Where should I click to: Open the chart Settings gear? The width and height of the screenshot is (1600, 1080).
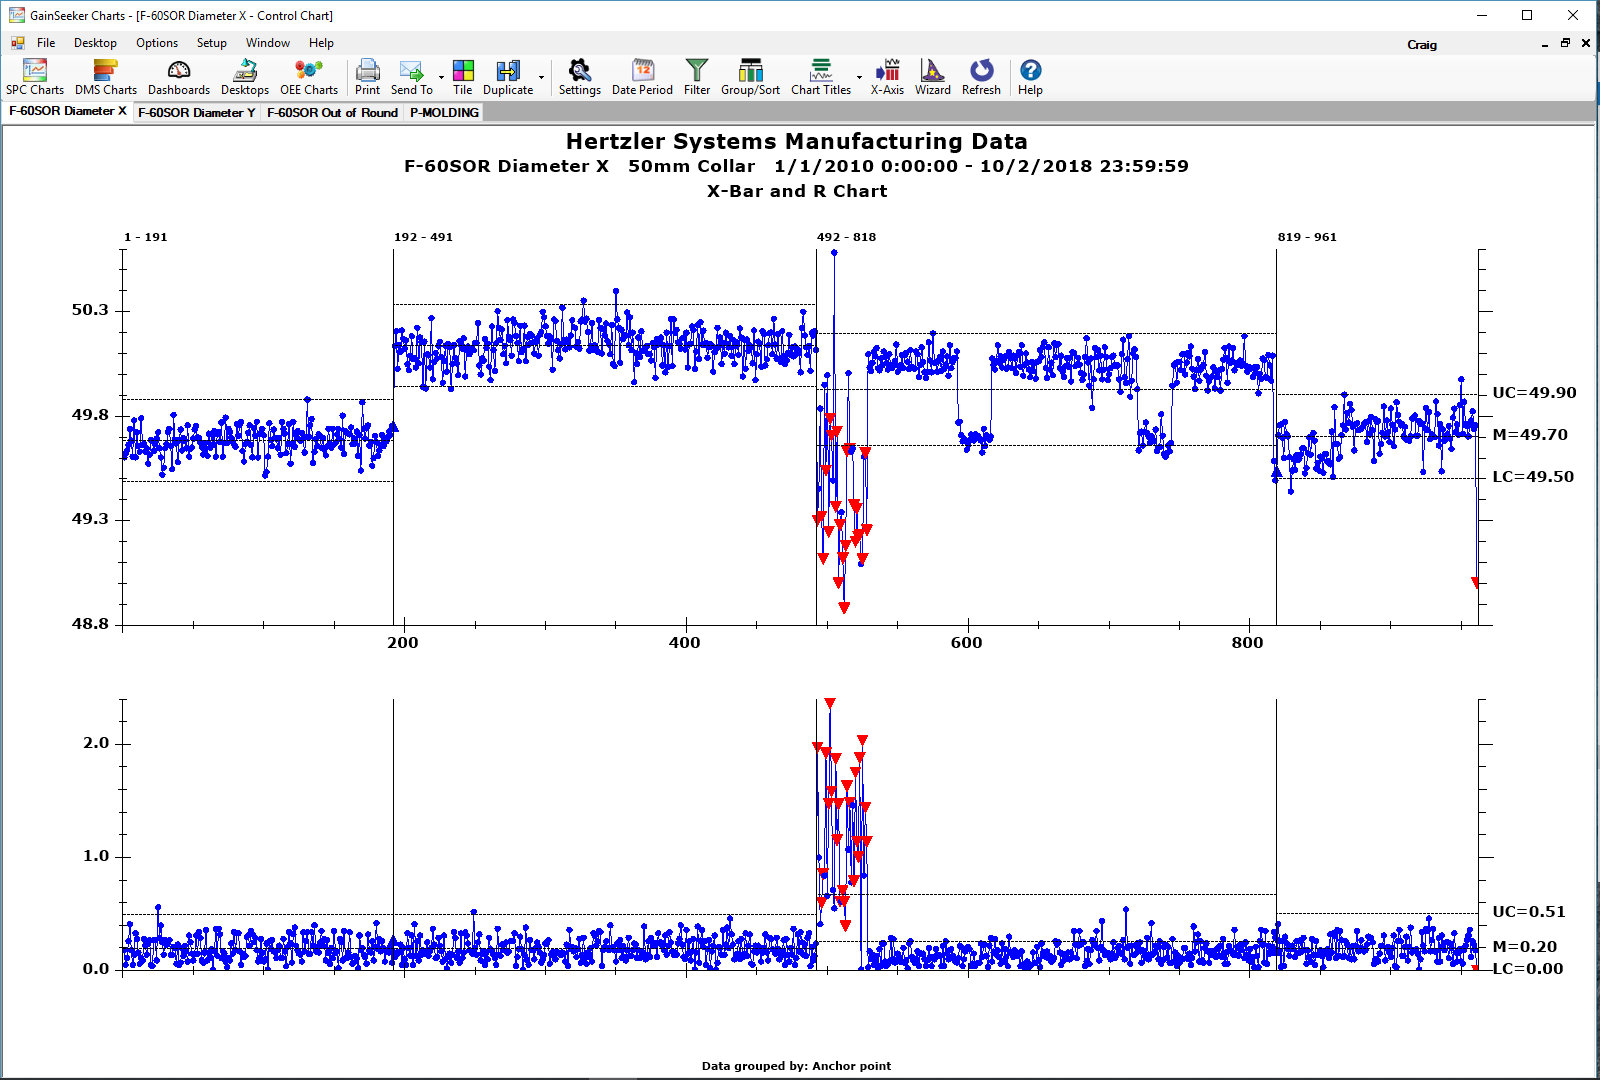[x=579, y=77]
